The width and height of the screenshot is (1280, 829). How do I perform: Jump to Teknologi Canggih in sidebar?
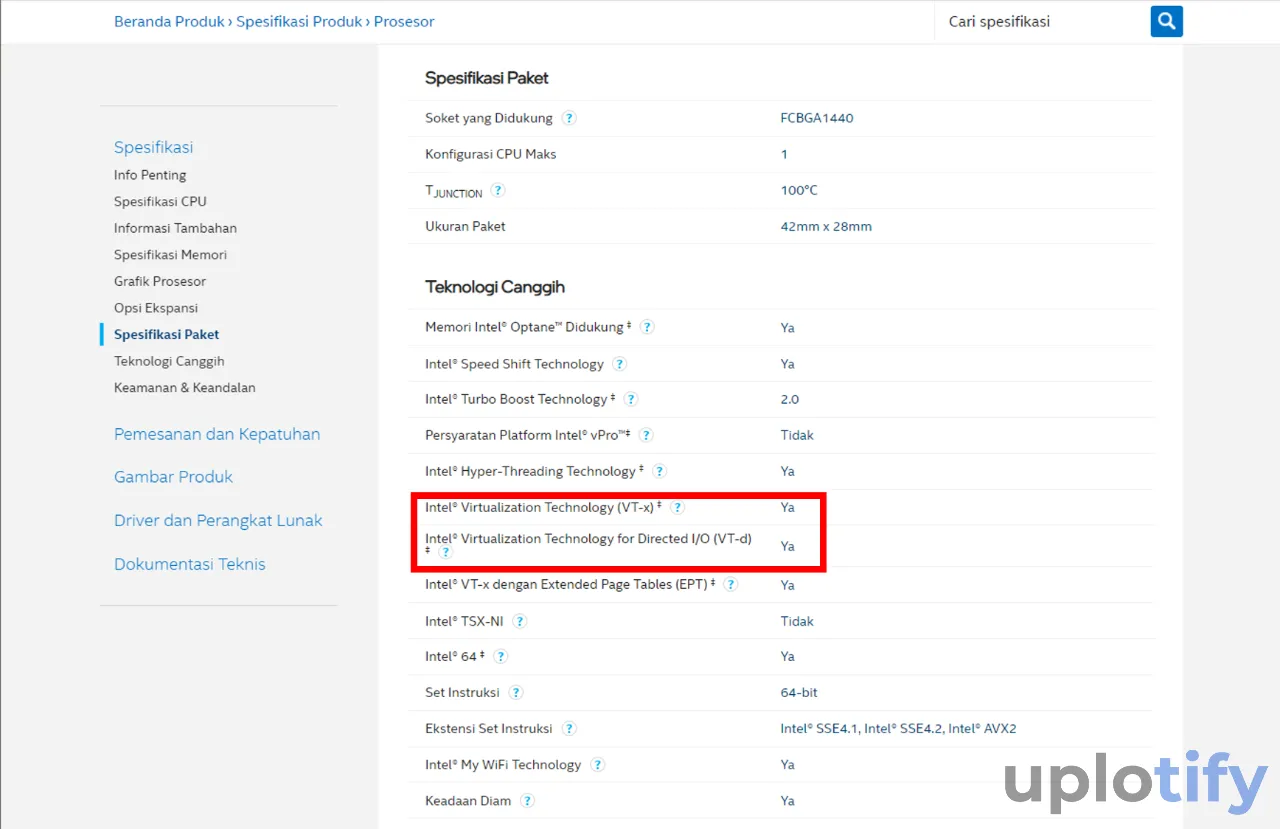169,361
